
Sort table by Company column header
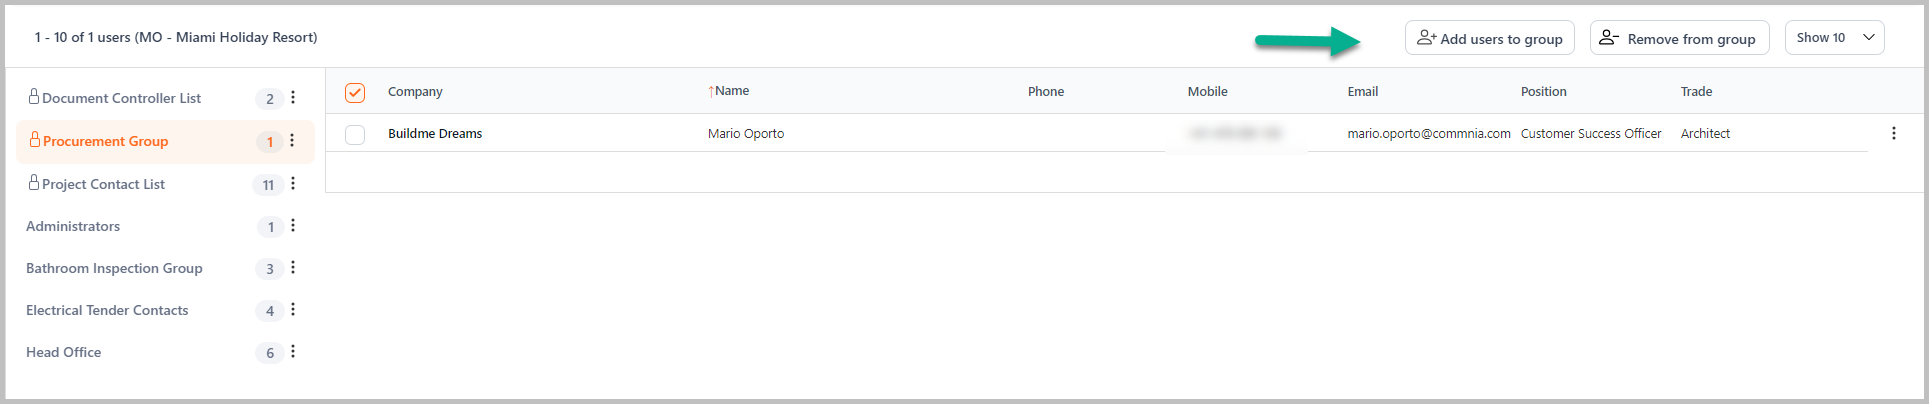[x=415, y=92]
